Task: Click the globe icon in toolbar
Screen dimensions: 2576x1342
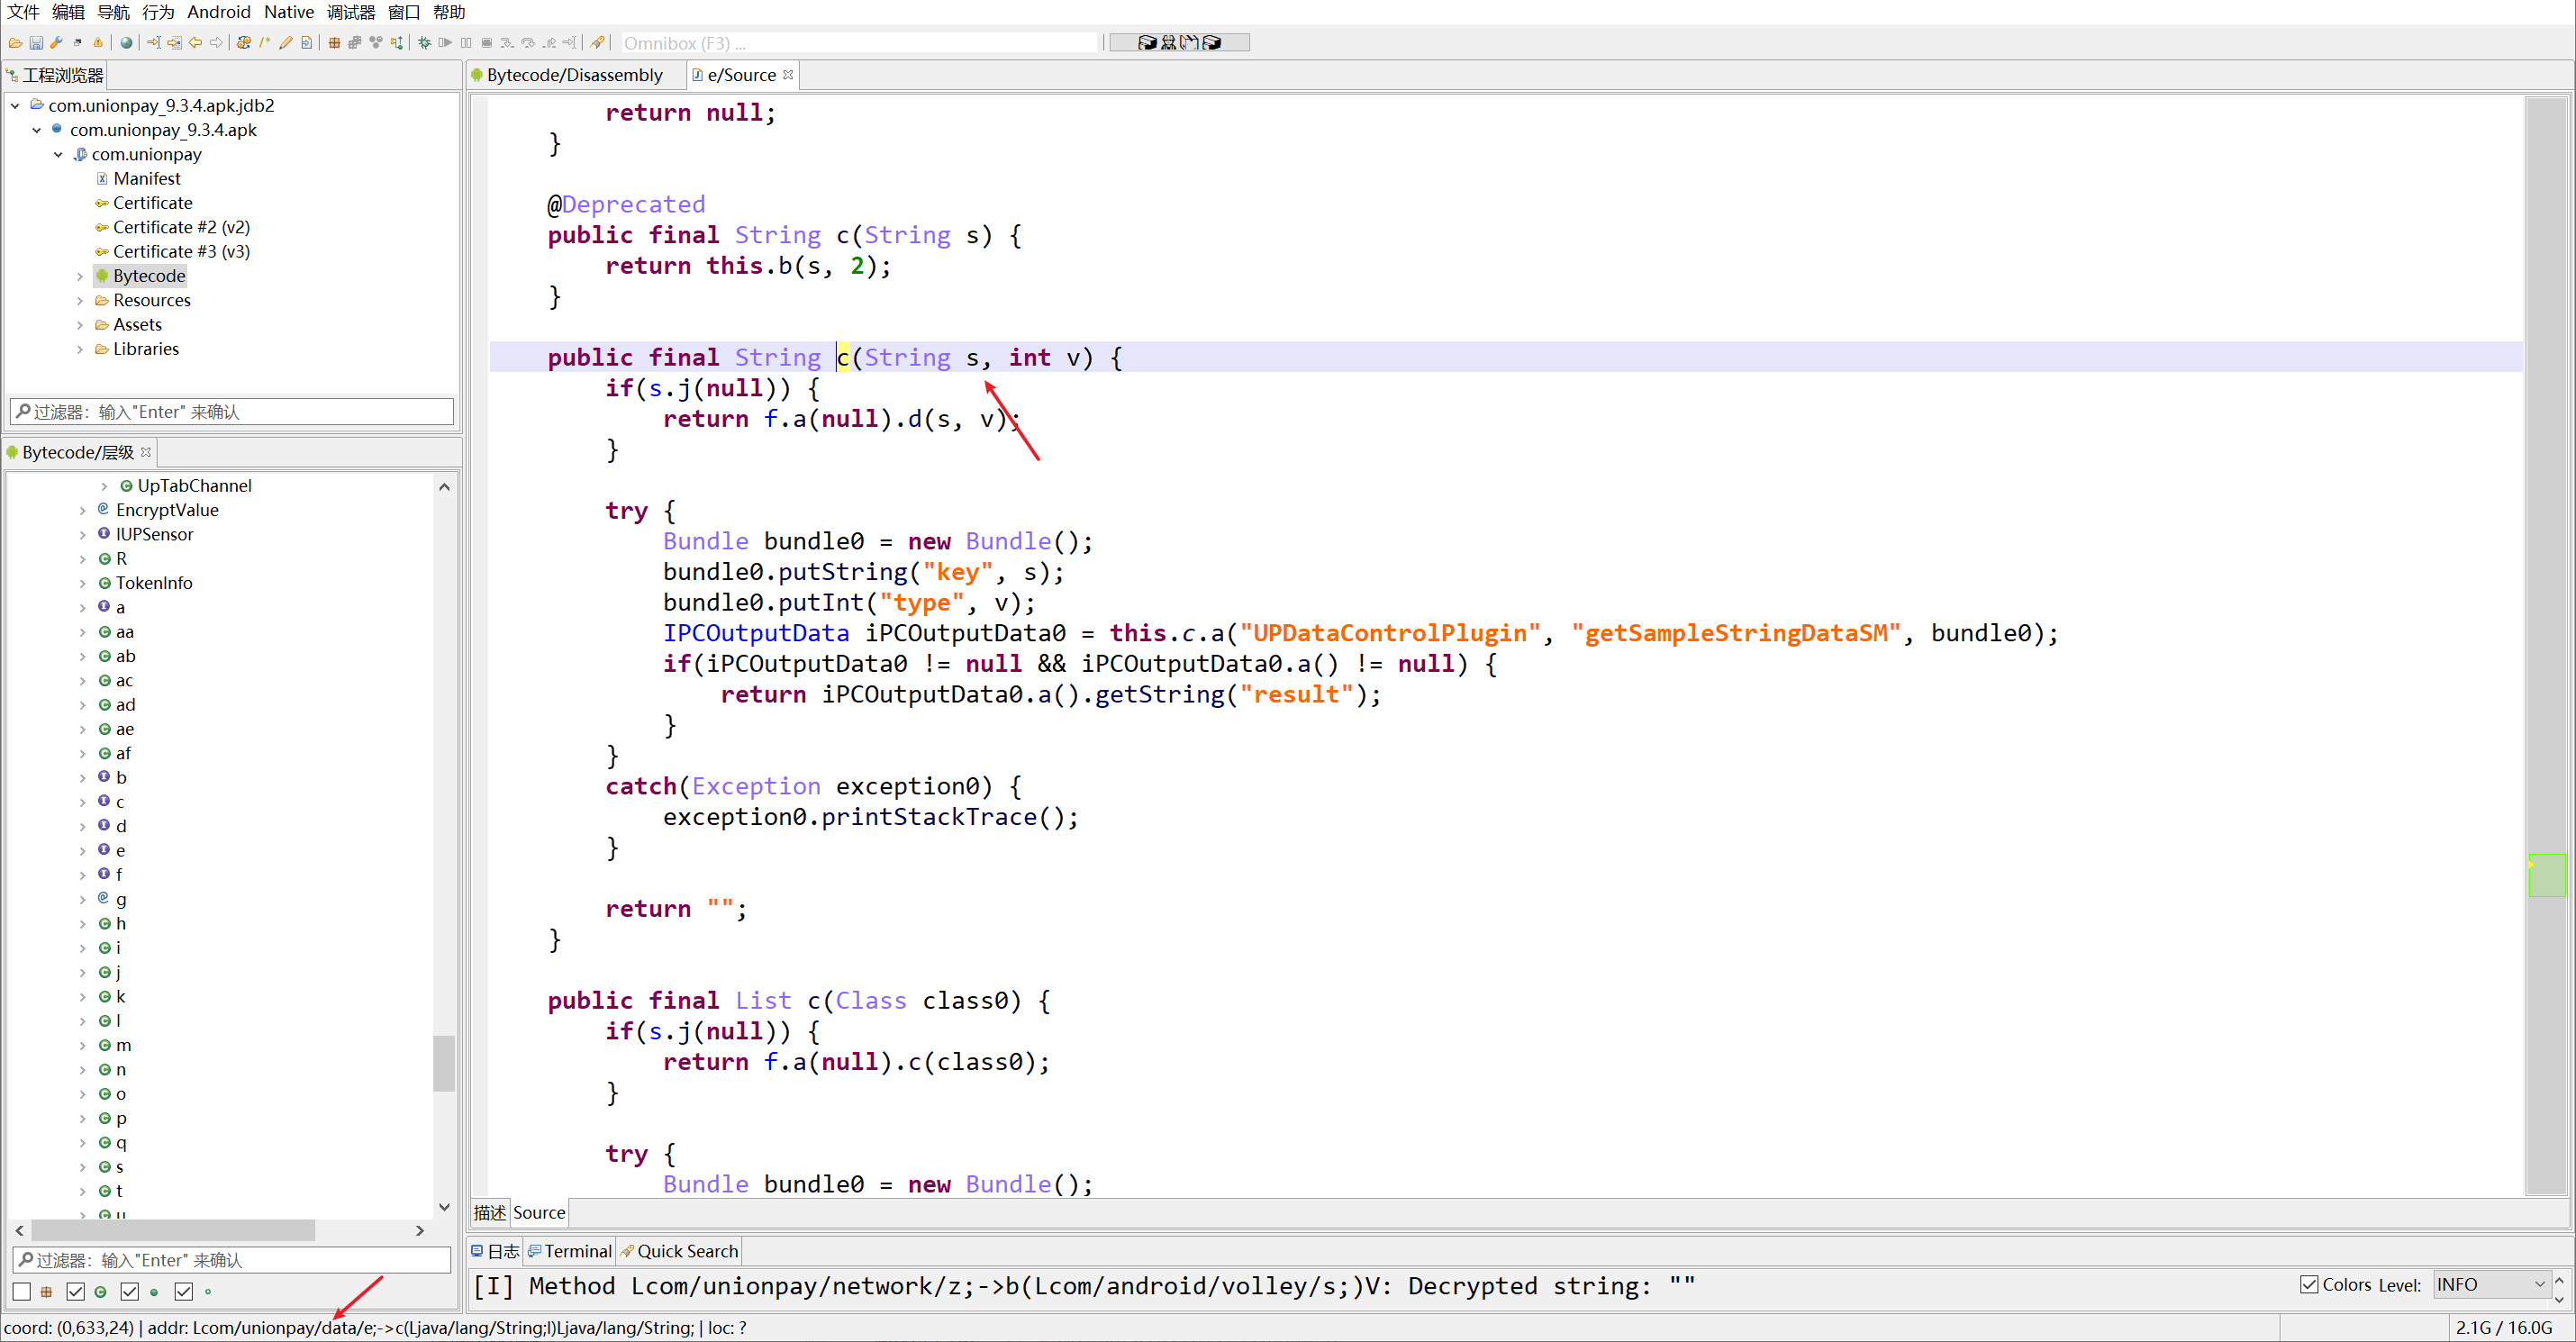Action: pos(126,43)
